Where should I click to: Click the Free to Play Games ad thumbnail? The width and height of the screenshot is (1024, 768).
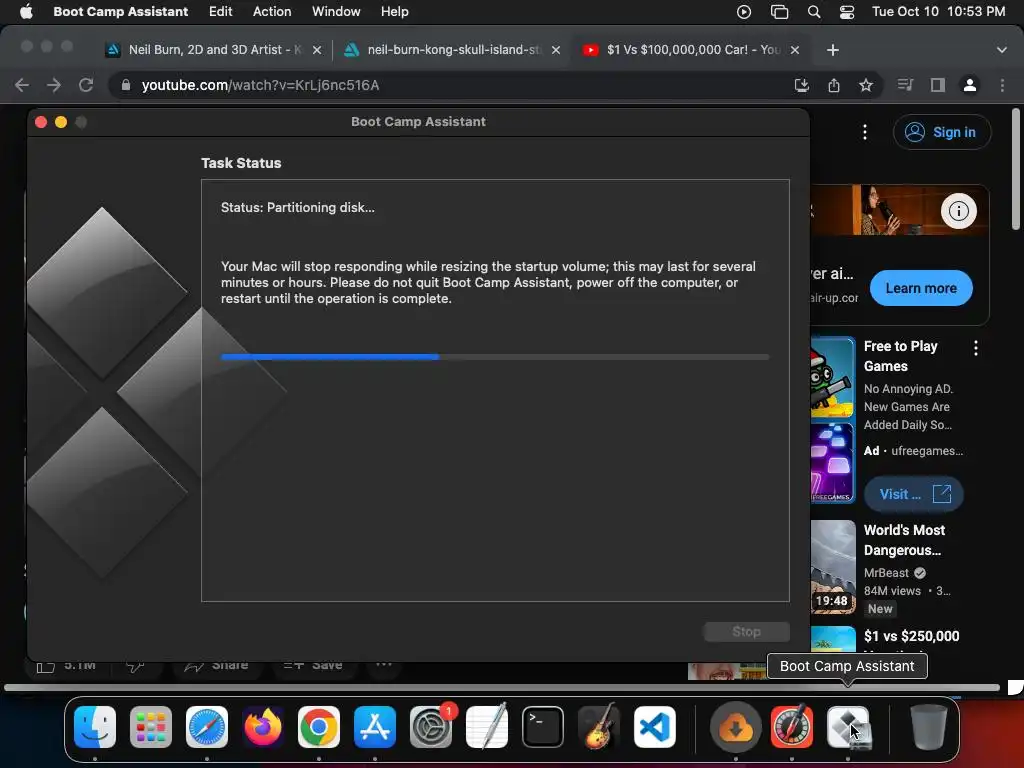pyautogui.click(x=832, y=419)
